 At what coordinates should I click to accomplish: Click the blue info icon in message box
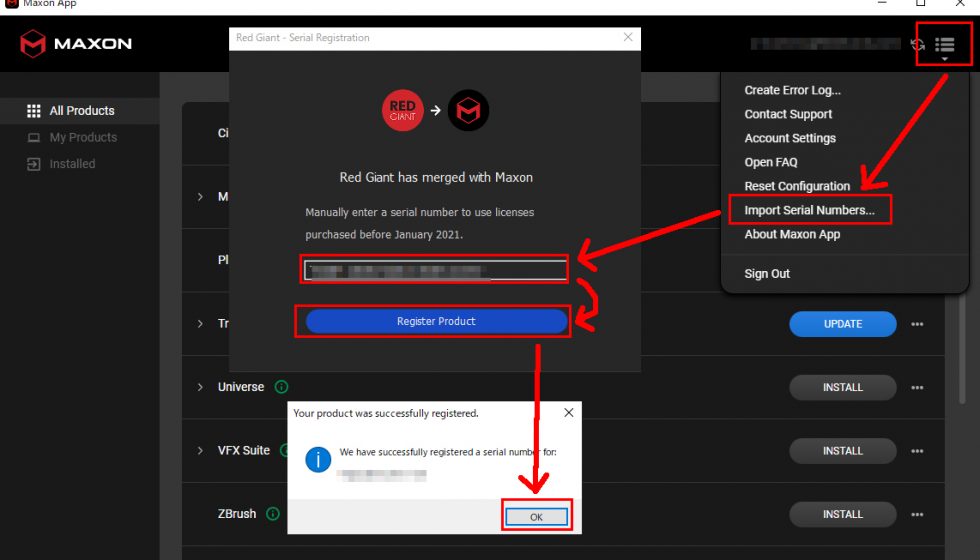click(318, 460)
